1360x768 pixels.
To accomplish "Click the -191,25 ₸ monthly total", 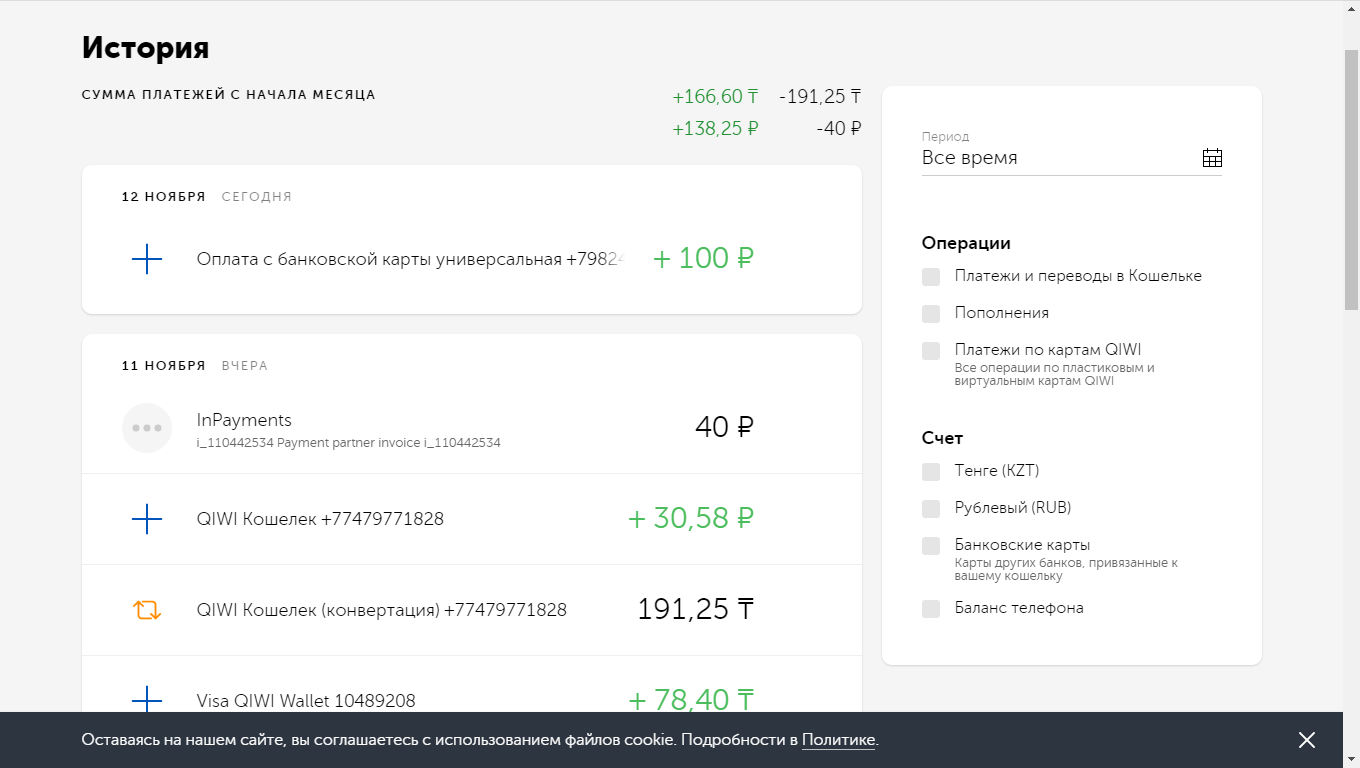I will point(820,97).
